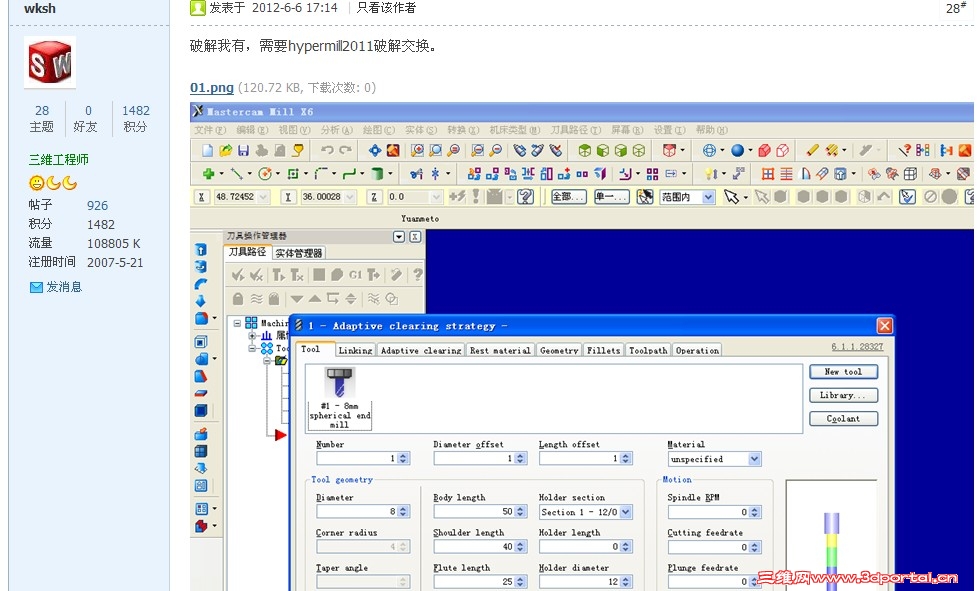Click the green isometric view cube icon
The image size is (977, 591).
(584, 150)
